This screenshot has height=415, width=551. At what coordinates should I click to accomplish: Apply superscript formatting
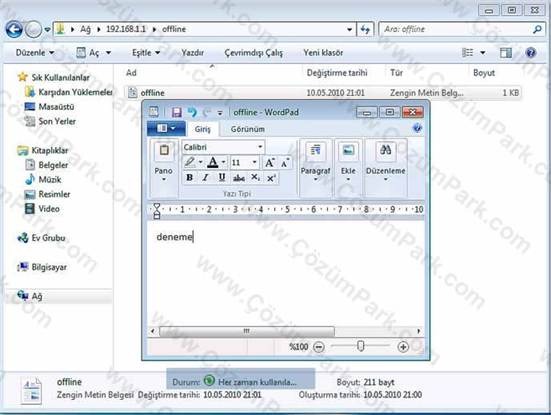tap(271, 178)
